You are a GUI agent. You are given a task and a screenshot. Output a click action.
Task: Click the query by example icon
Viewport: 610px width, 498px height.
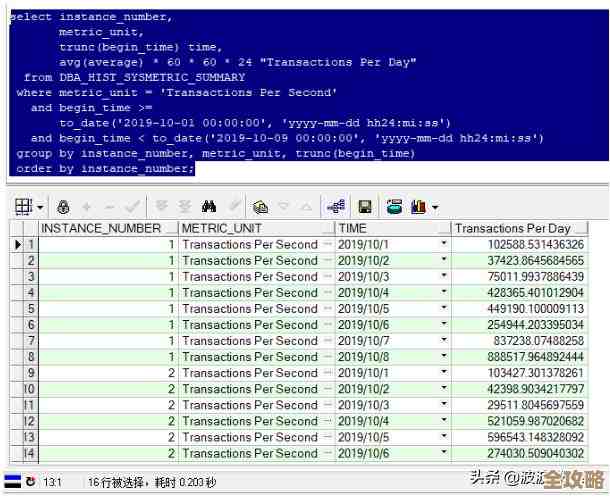[x=260, y=207]
